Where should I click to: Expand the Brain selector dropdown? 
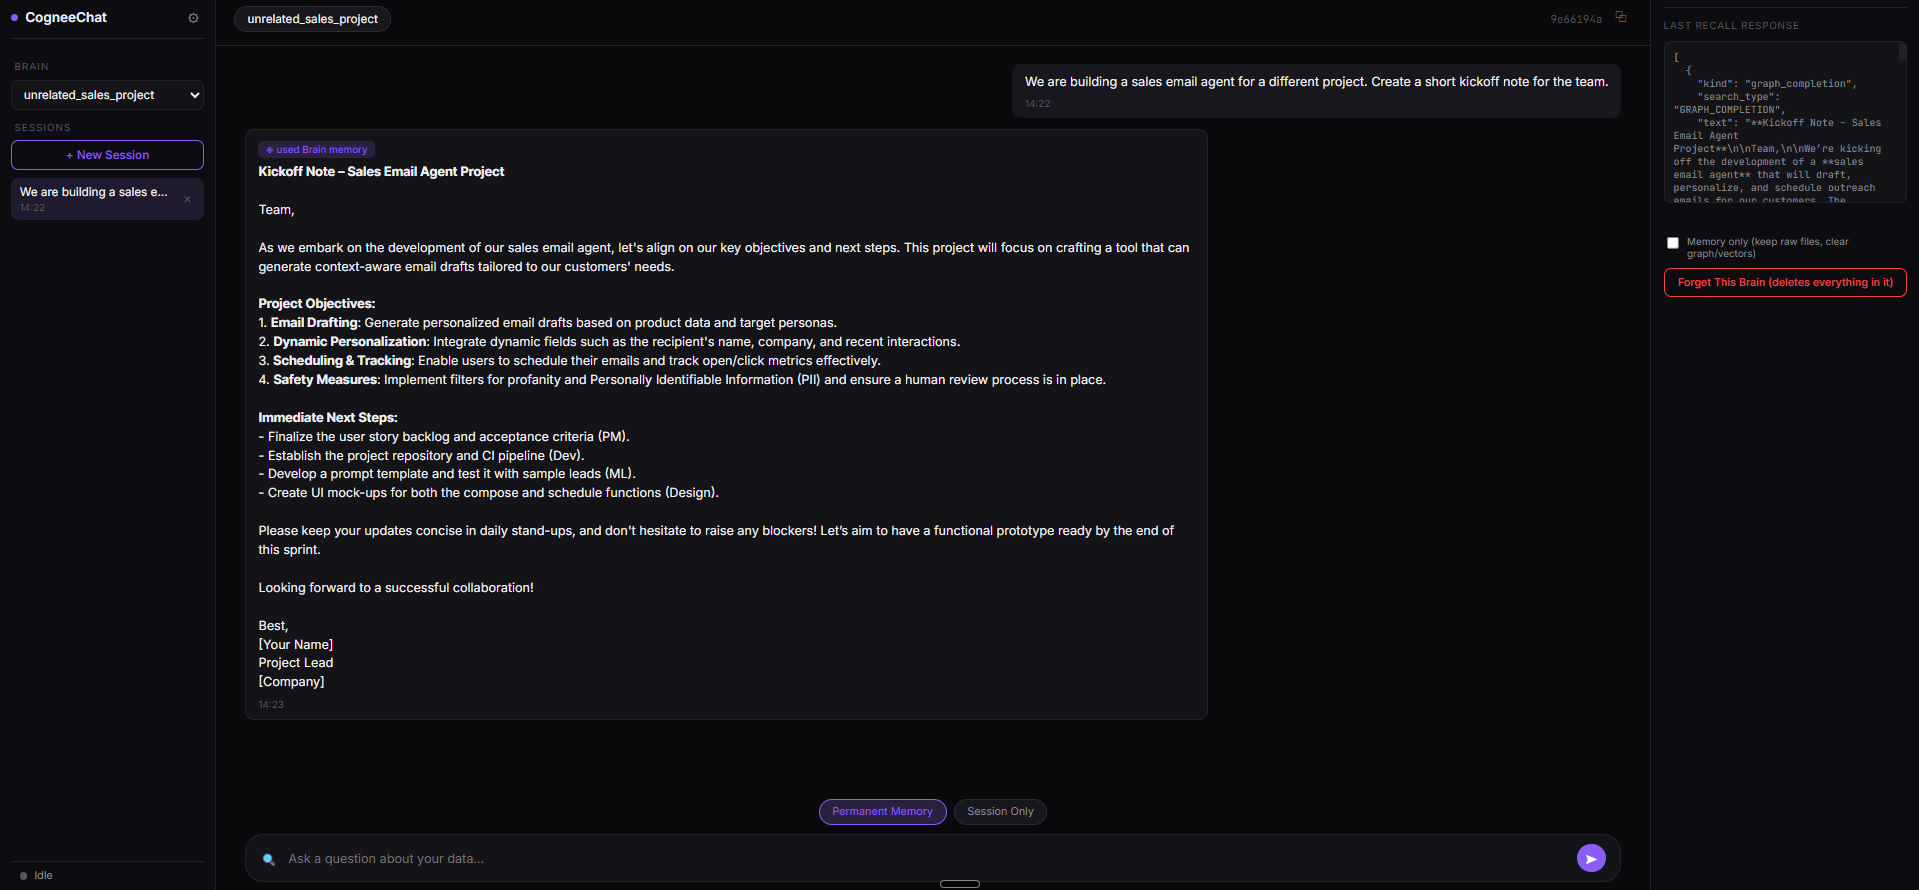click(x=107, y=95)
